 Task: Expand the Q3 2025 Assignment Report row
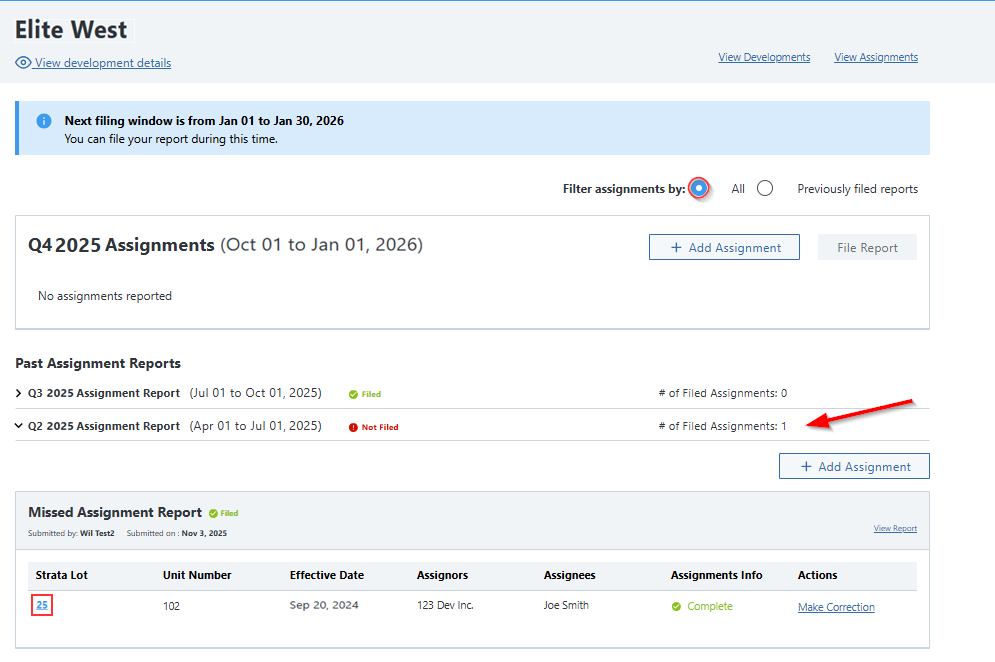[19, 394]
